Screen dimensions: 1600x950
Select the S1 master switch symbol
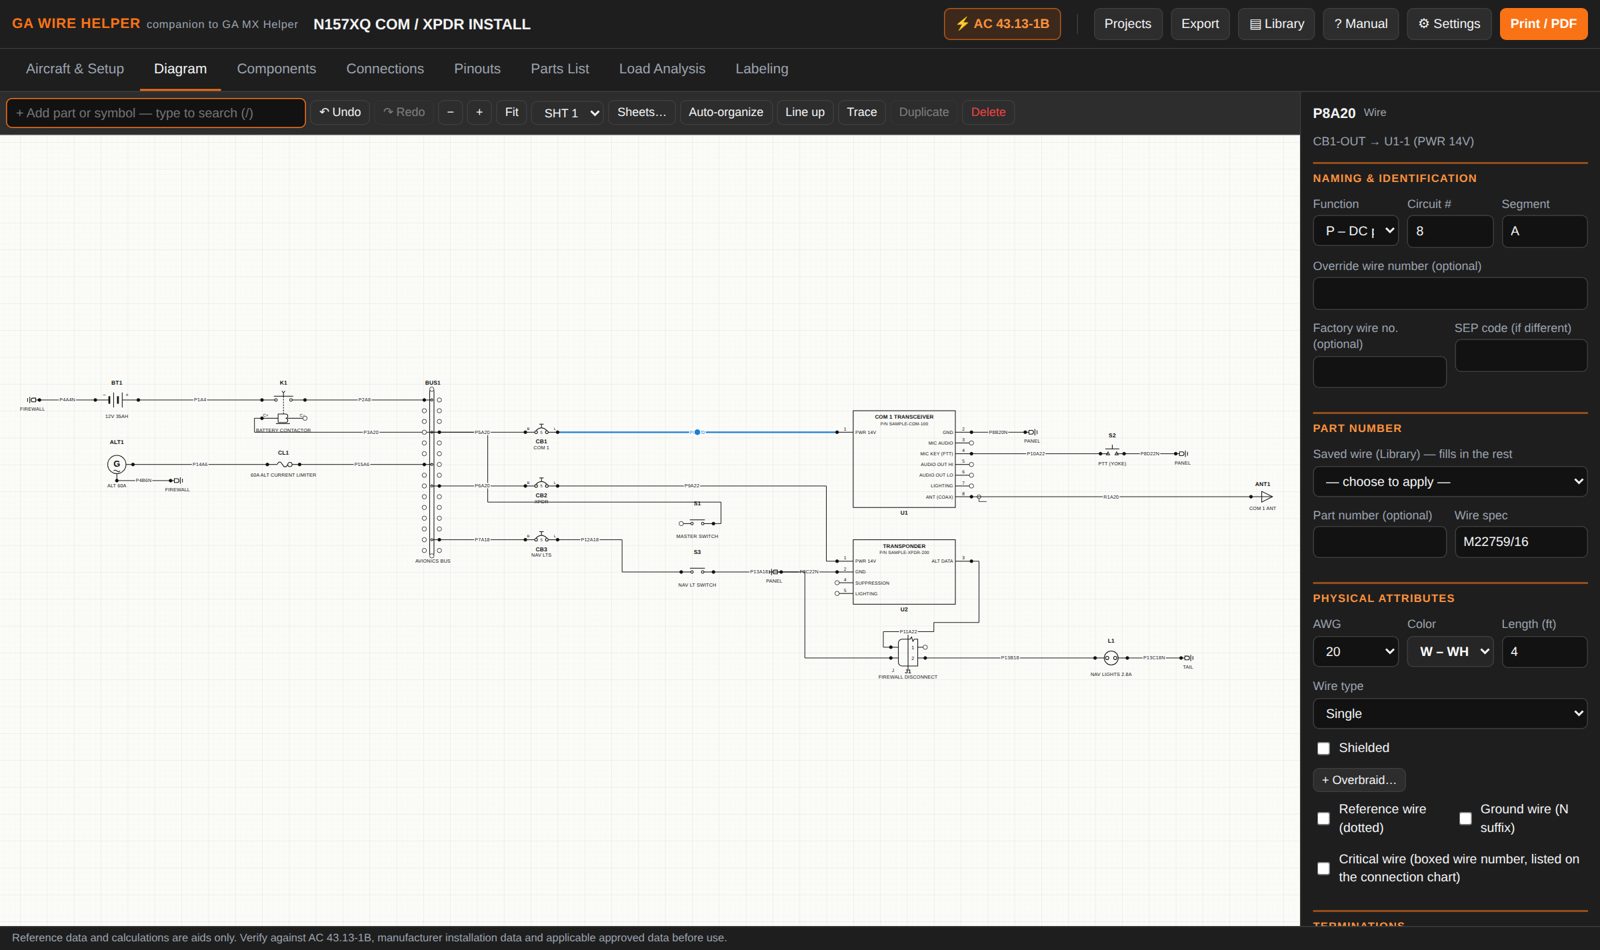(x=698, y=522)
